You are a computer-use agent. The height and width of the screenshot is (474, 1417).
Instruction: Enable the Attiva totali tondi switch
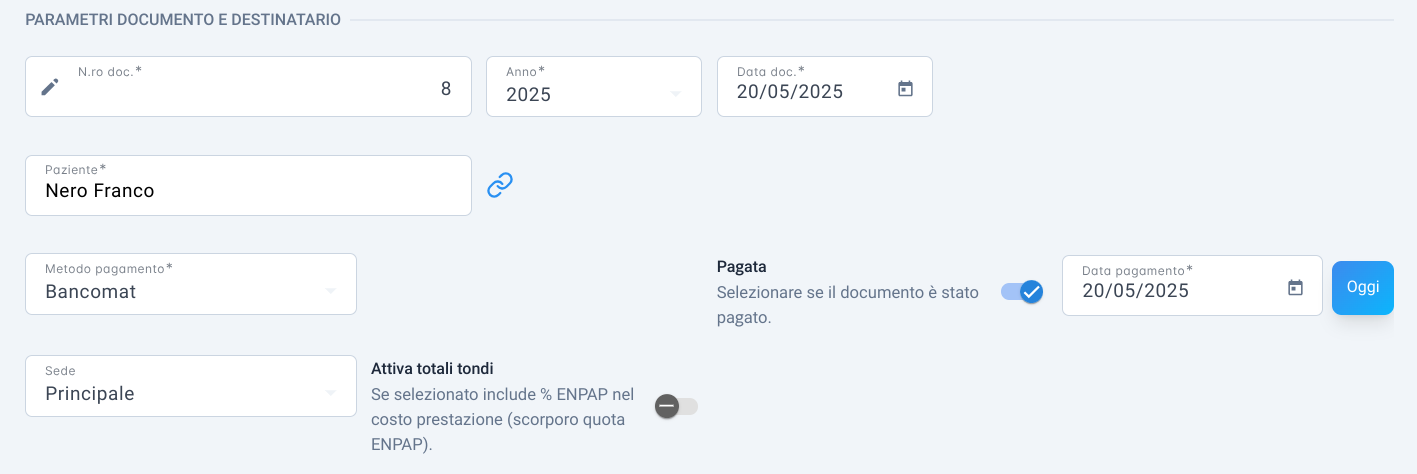(676, 406)
